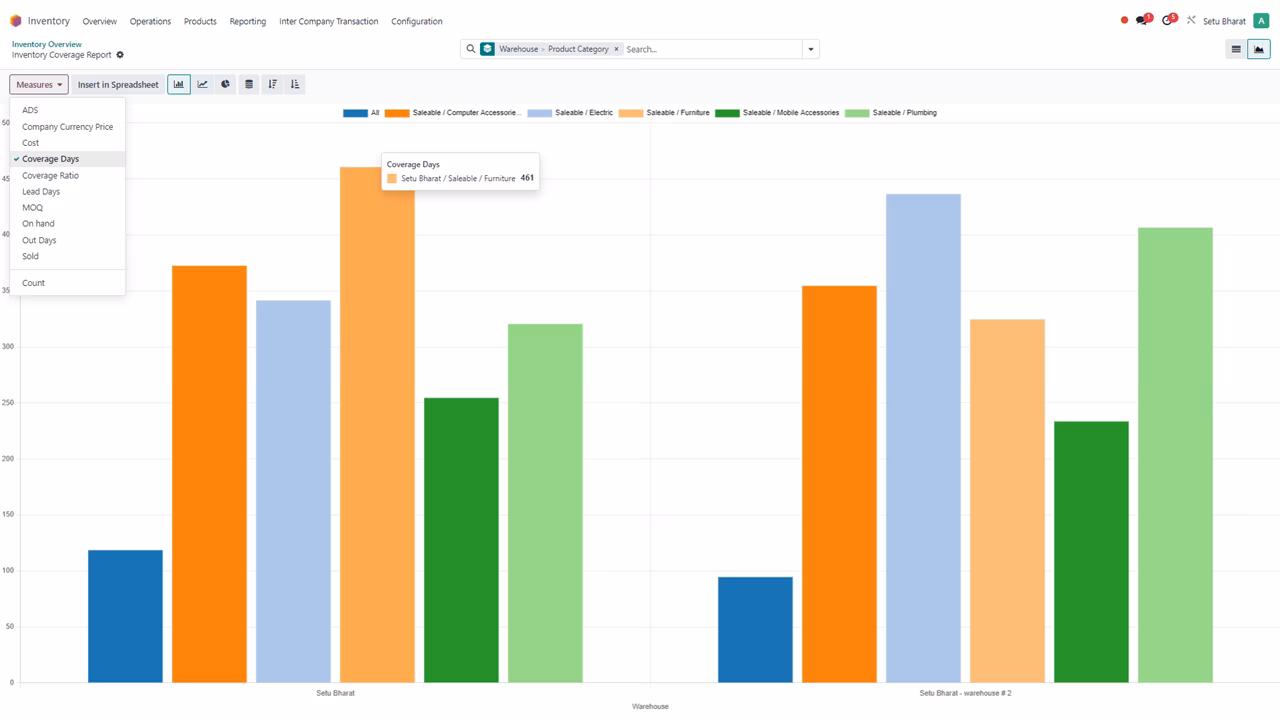Open the conversations chat icon

pos(1143,20)
